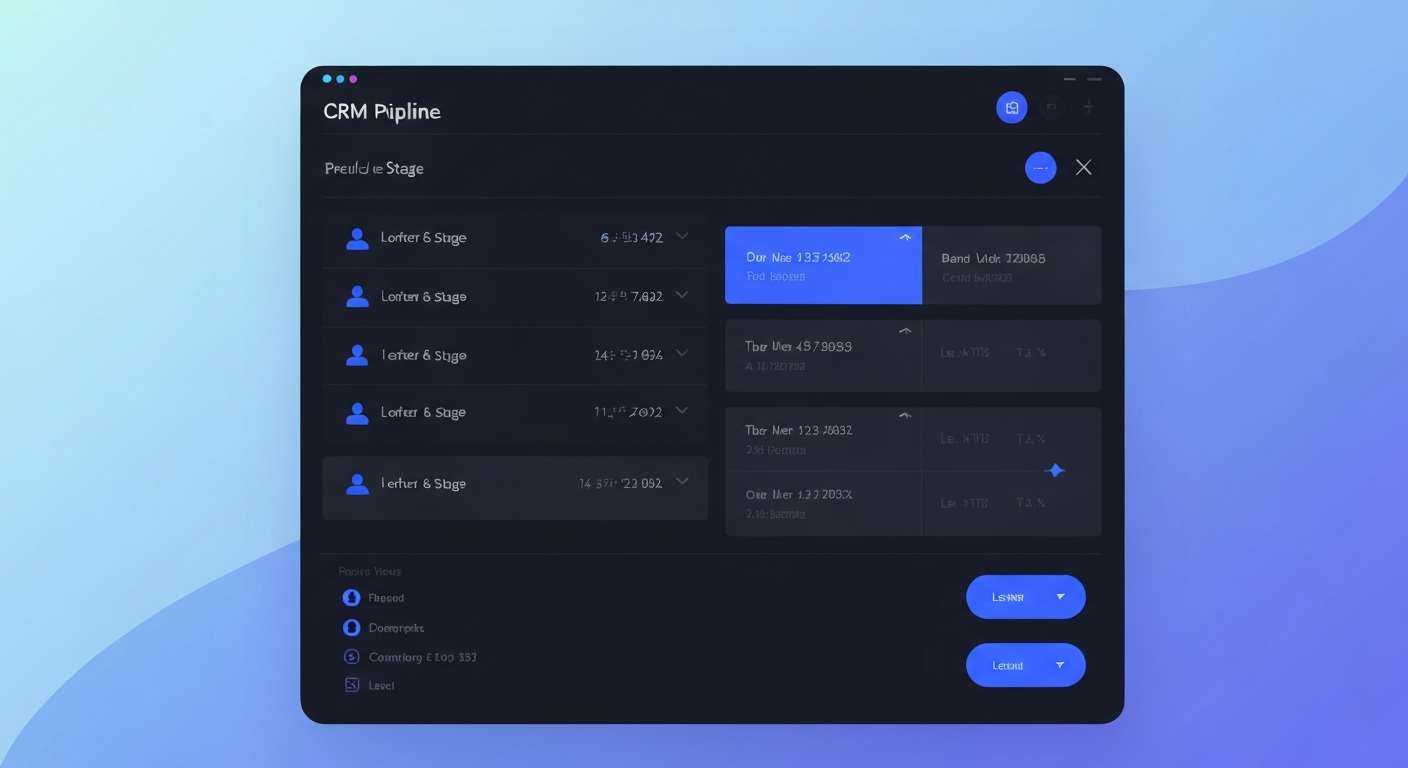Close the Stage panel with the X
1408x768 pixels.
(1083, 167)
